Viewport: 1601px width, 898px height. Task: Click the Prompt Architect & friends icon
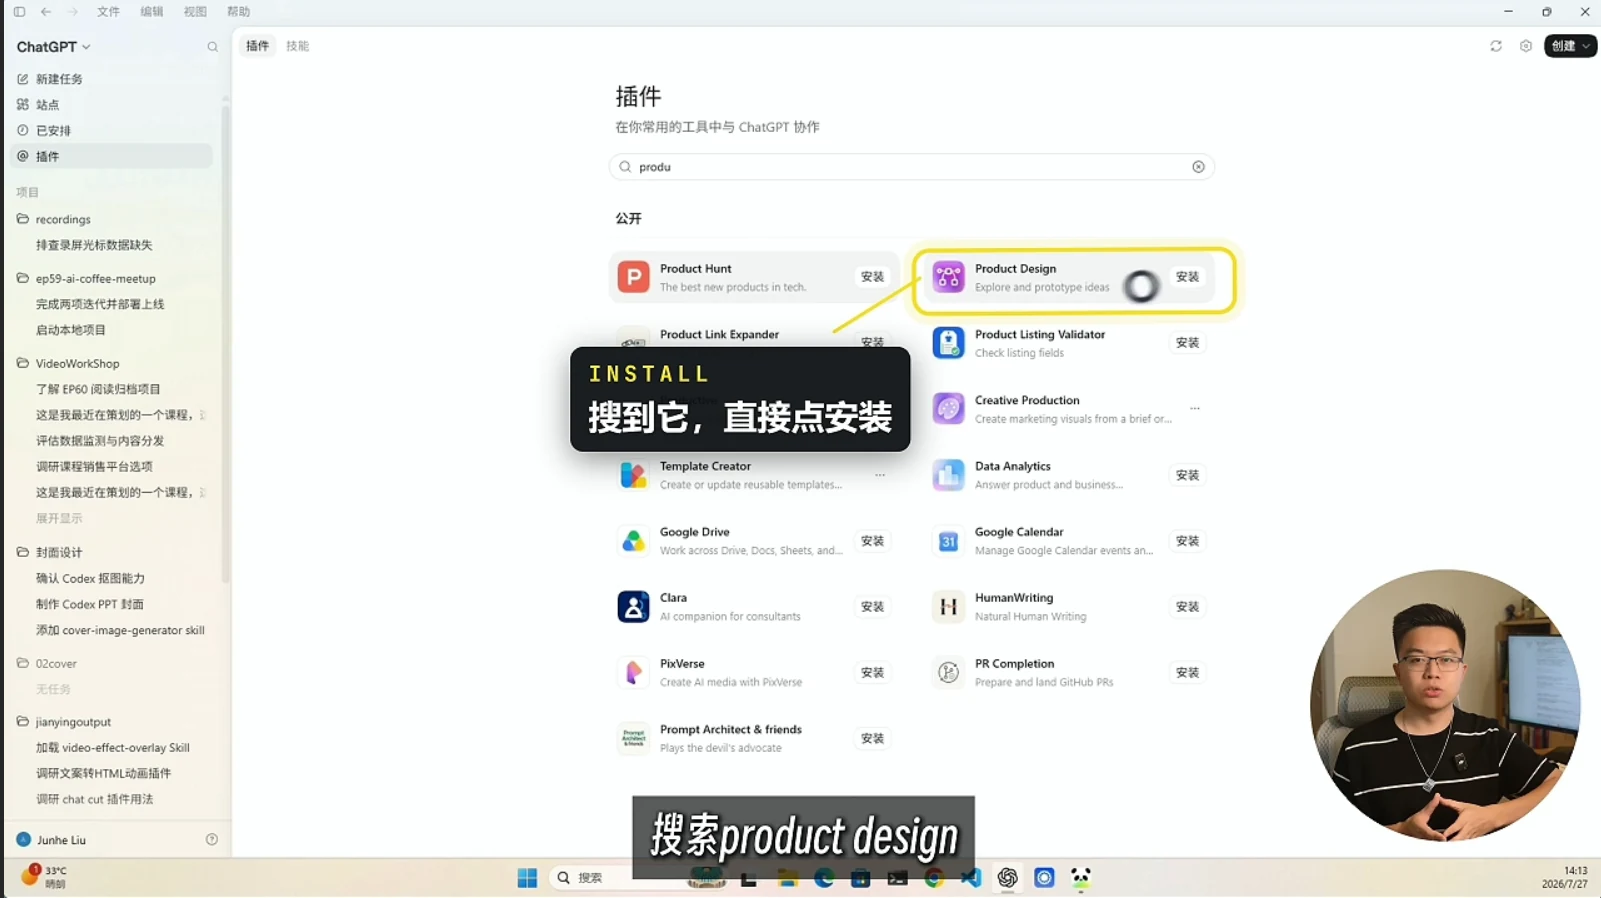tap(633, 739)
